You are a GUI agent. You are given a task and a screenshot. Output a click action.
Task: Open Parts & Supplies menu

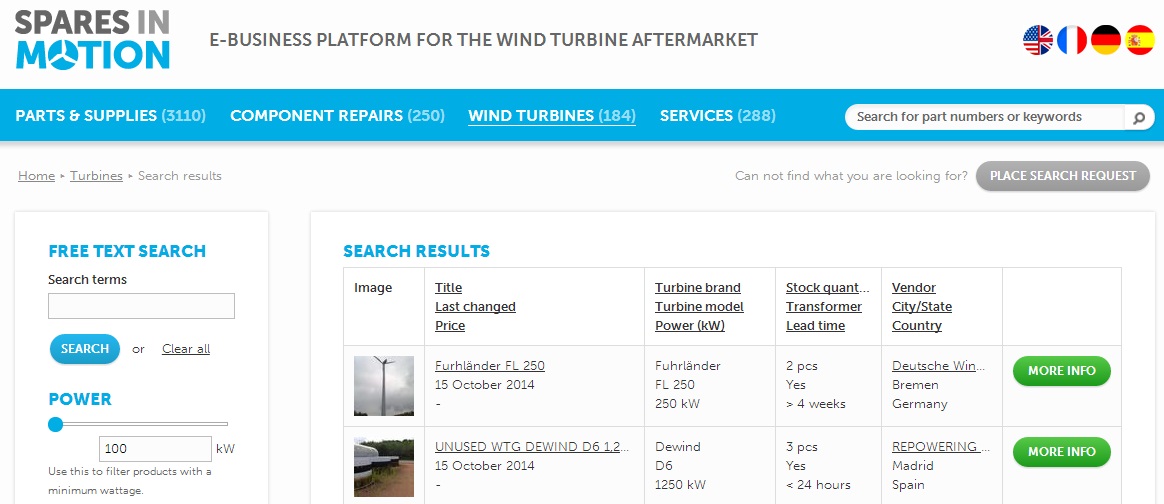[110, 116]
